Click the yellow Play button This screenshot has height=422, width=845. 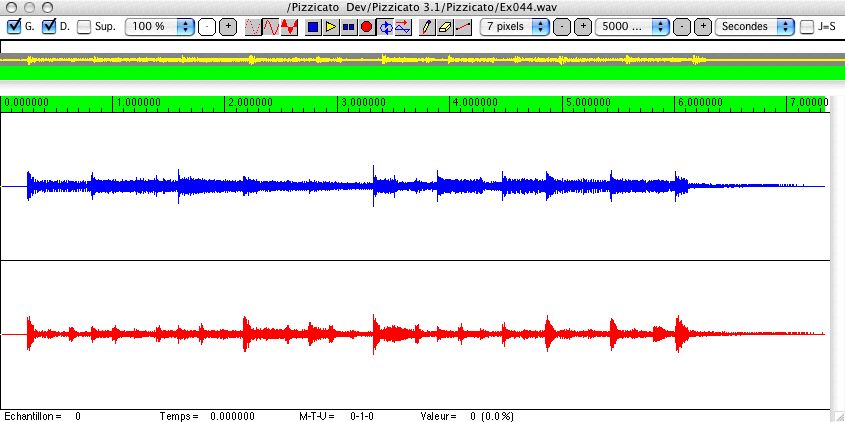click(x=331, y=27)
